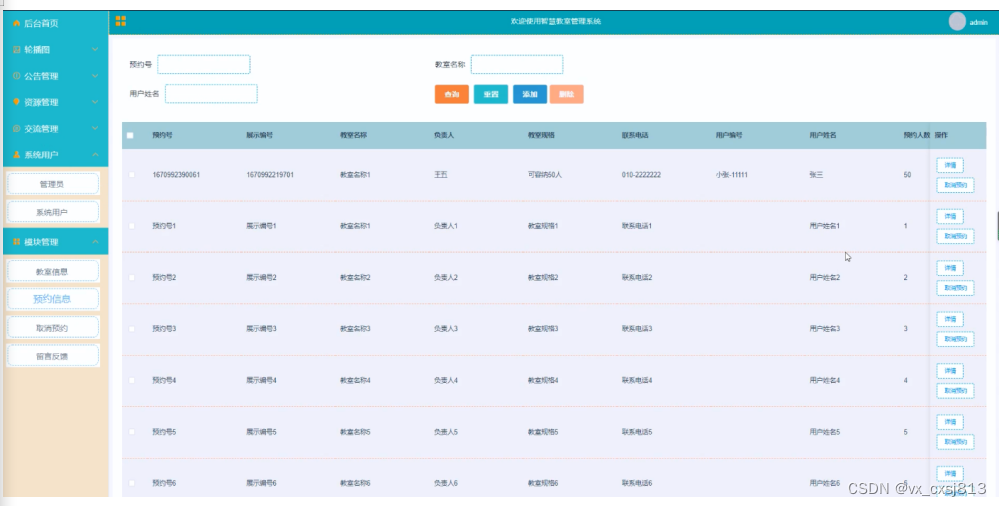Image resolution: width=1001 pixels, height=506 pixels.
Task: Click cell 小张-11111
Action: (x=732, y=175)
